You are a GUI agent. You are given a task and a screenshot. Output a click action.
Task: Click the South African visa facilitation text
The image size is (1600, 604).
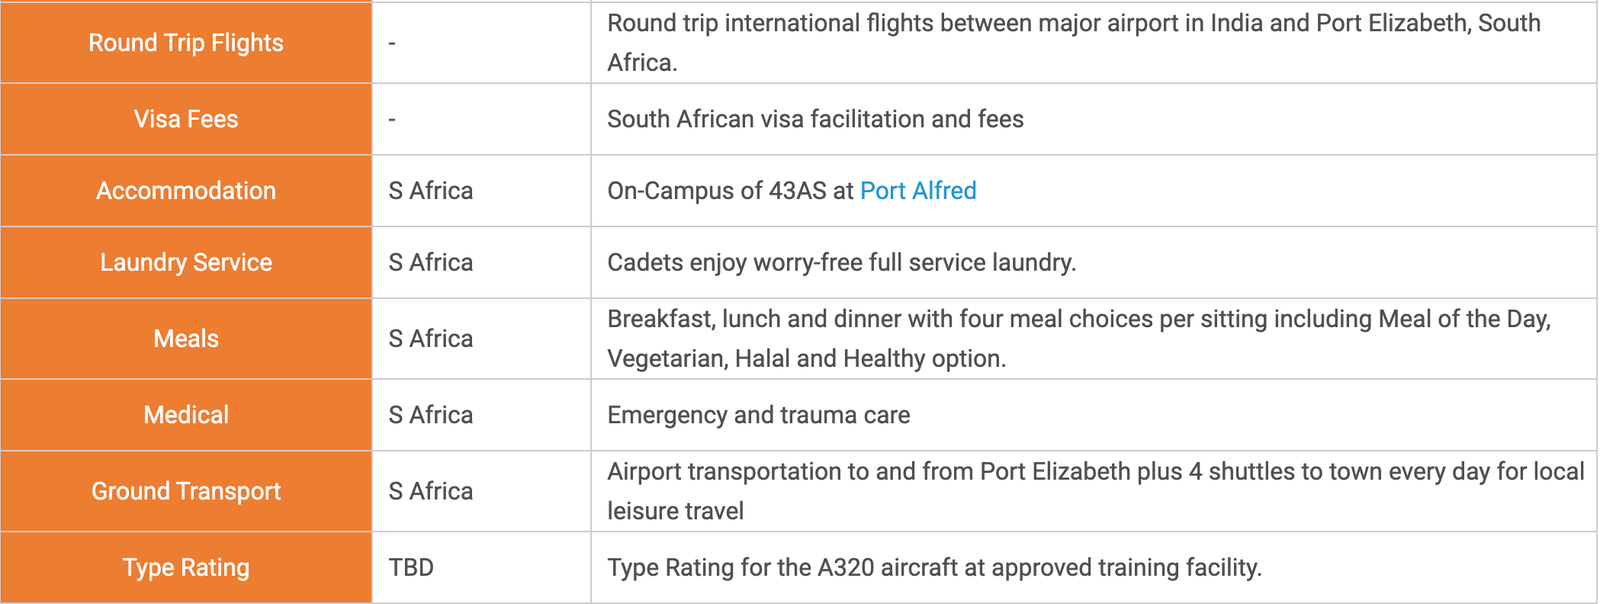click(x=815, y=119)
